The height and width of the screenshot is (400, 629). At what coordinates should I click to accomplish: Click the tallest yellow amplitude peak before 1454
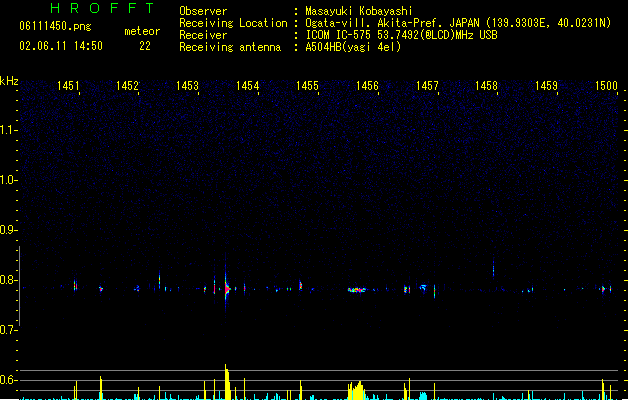[227, 382]
